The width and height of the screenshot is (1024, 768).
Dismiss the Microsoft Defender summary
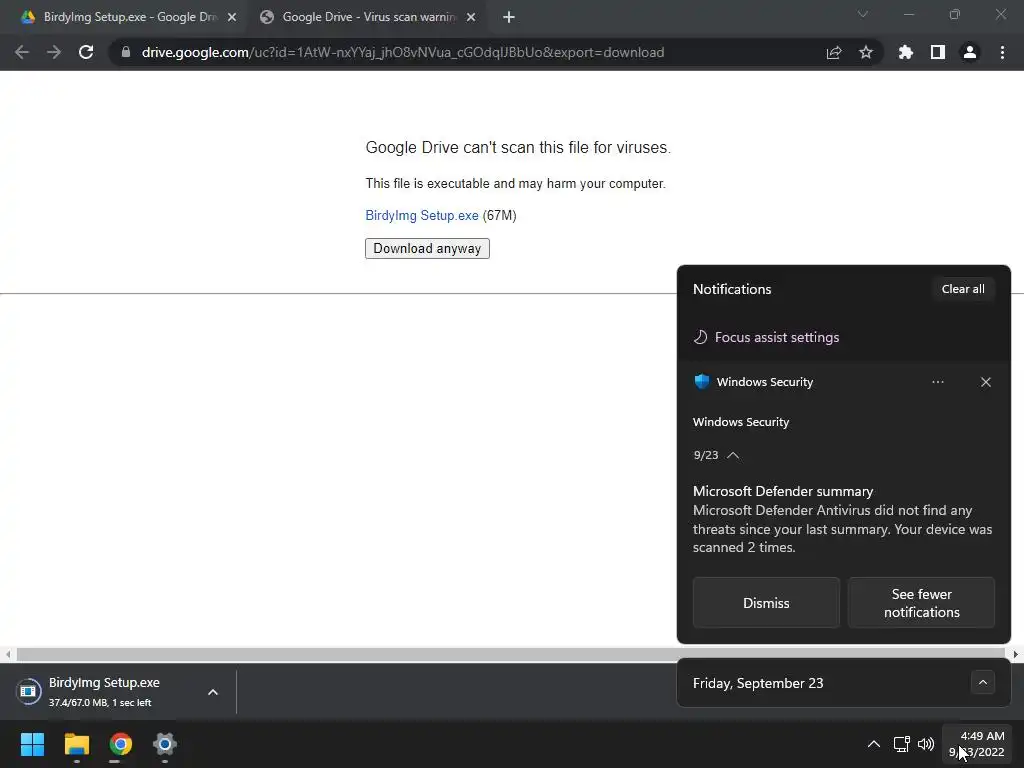[x=766, y=603]
